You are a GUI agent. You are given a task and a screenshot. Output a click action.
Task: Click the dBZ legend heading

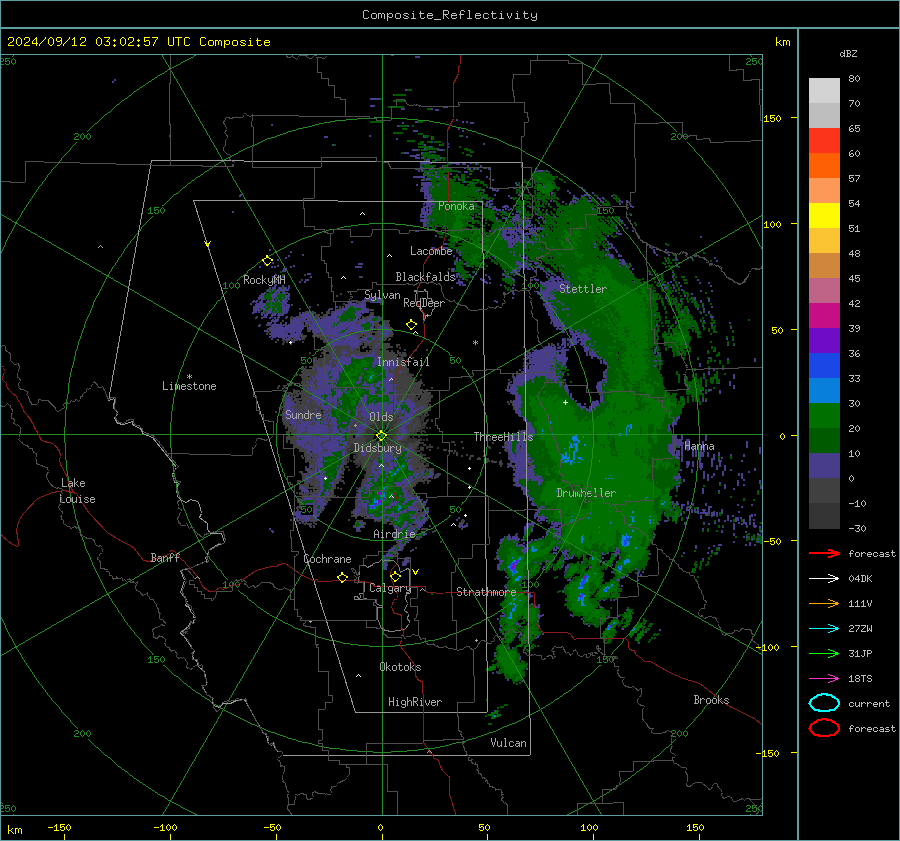848,53
